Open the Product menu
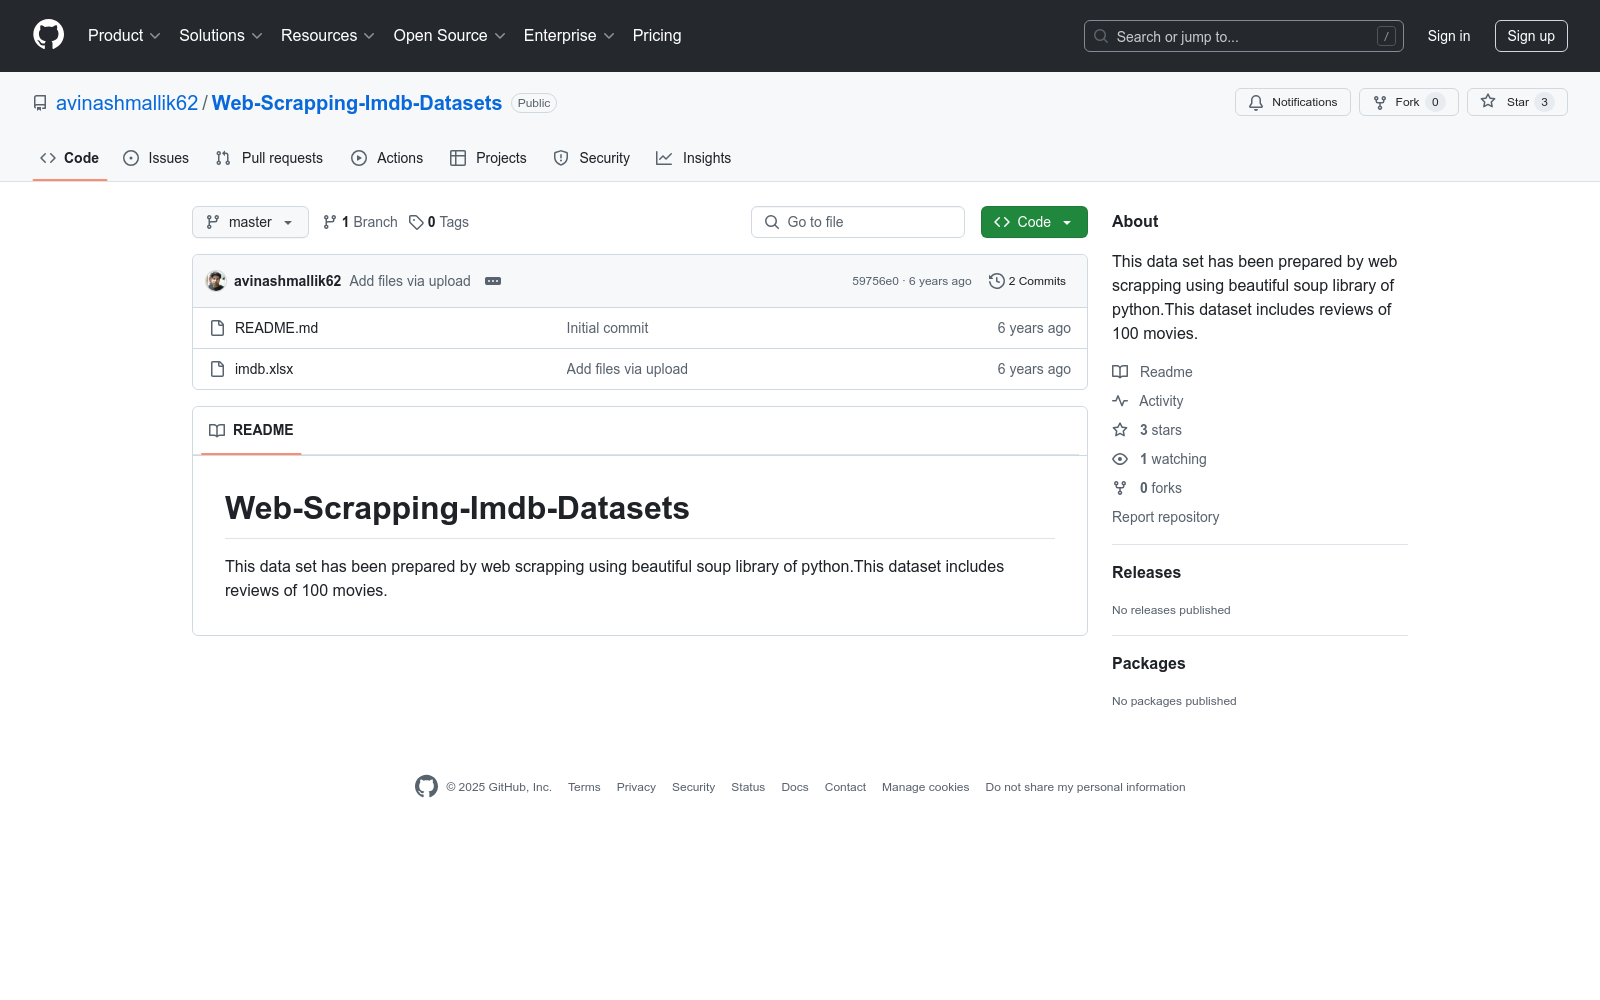Screen dimensions: 1600x1000 [124, 35]
